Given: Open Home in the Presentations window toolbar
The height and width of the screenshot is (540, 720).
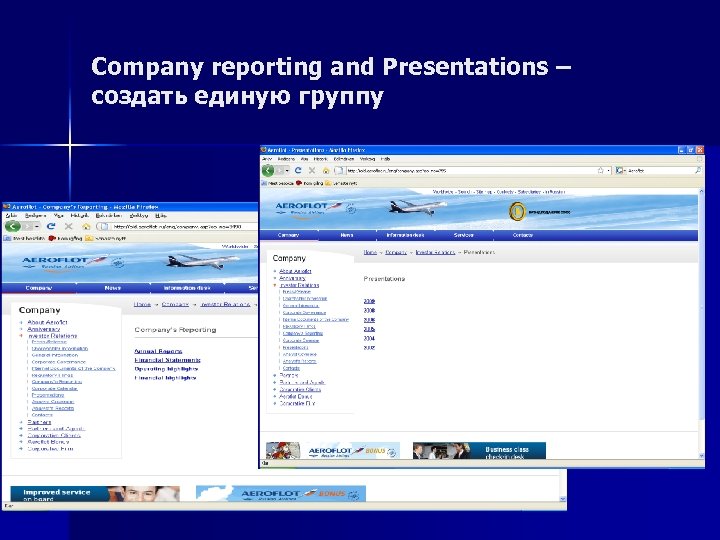Looking at the screenshot, I should coord(326,170).
